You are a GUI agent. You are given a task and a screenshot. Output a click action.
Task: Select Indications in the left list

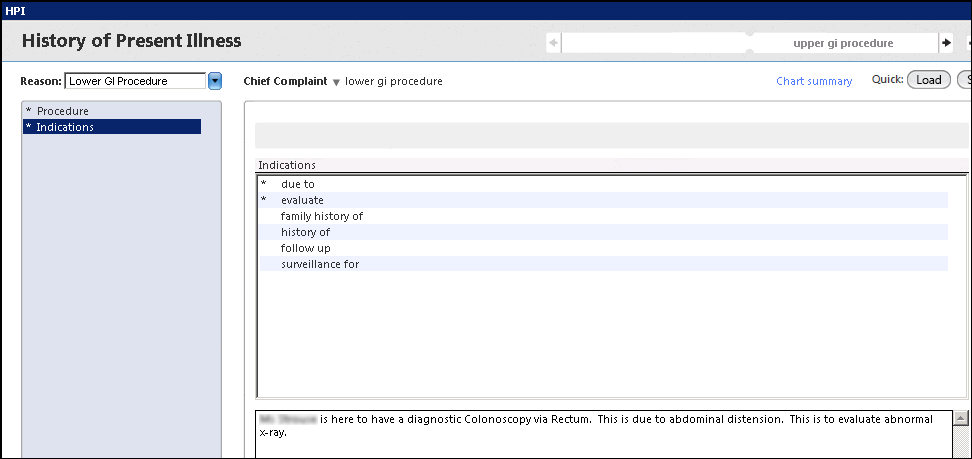coord(112,127)
